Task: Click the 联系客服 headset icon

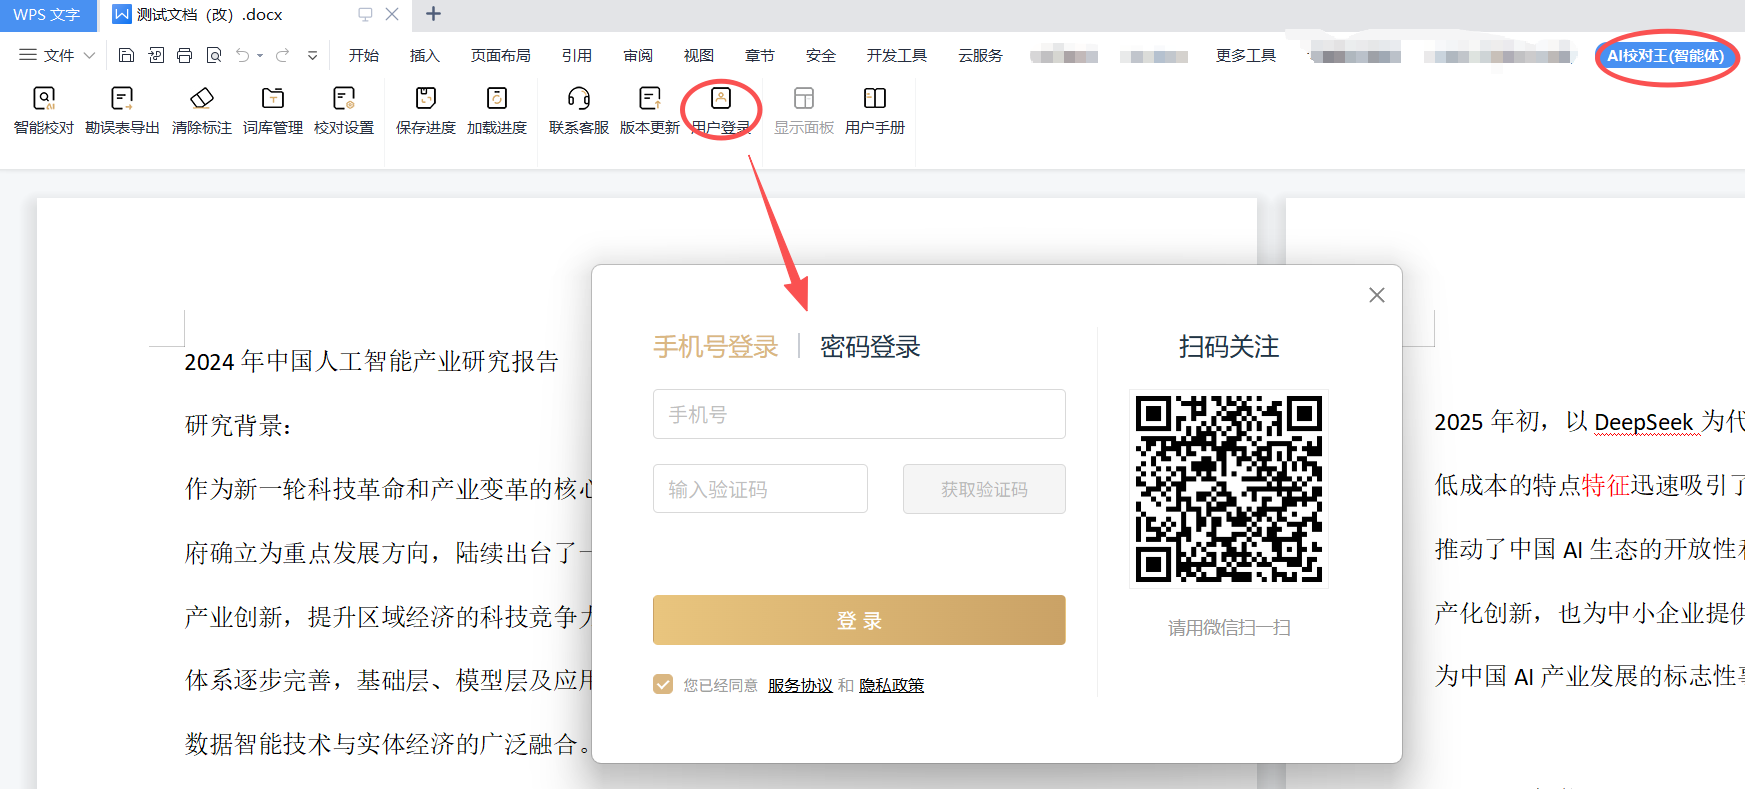Action: click(x=579, y=99)
